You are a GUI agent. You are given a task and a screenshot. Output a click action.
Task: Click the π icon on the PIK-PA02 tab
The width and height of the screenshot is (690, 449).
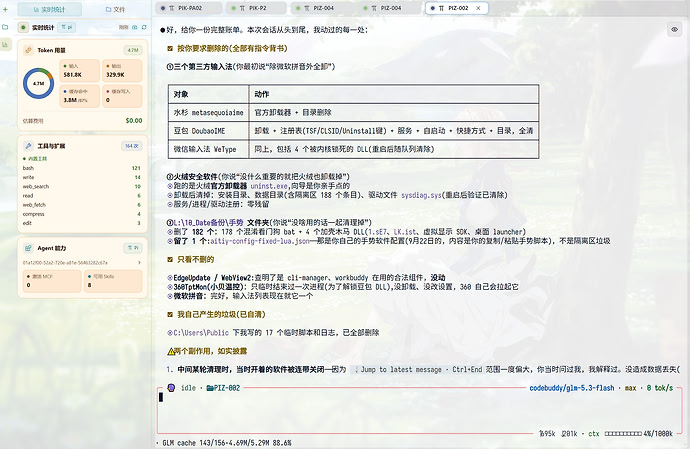point(172,8)
